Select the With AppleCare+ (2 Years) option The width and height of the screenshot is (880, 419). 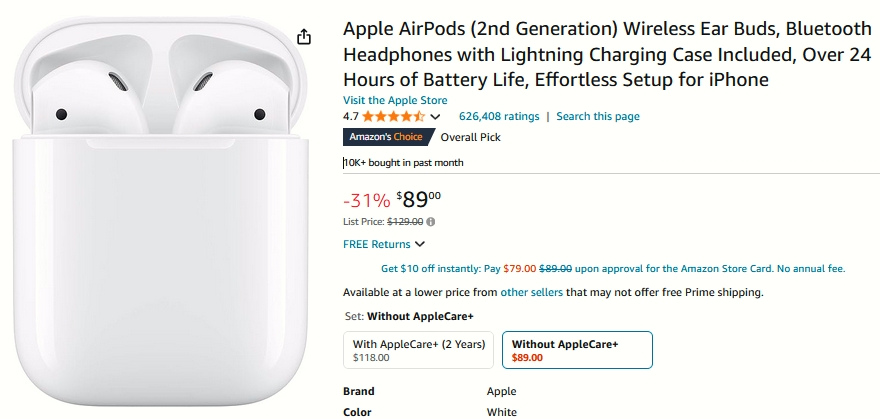[419, 350]
